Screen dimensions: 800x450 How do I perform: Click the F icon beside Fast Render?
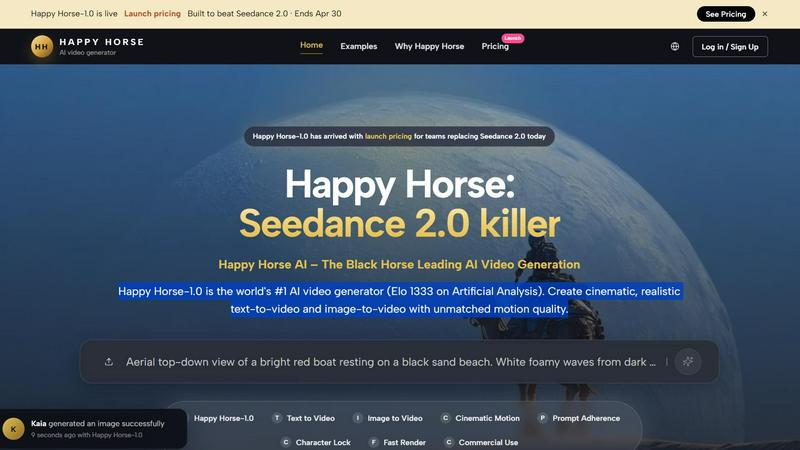(373, 442)
